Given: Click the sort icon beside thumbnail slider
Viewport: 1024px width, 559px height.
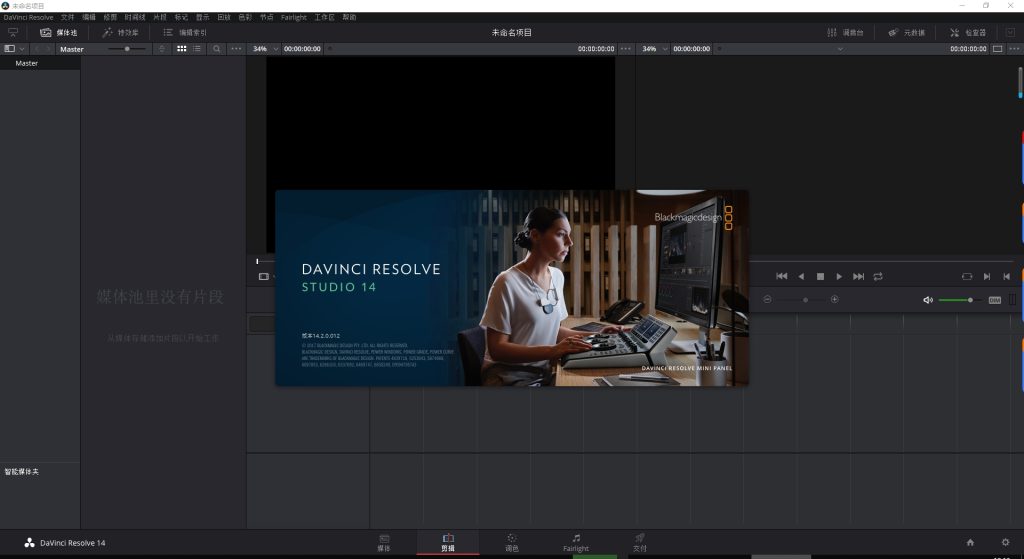Looking at the screenshot, I should click(162, 49).
